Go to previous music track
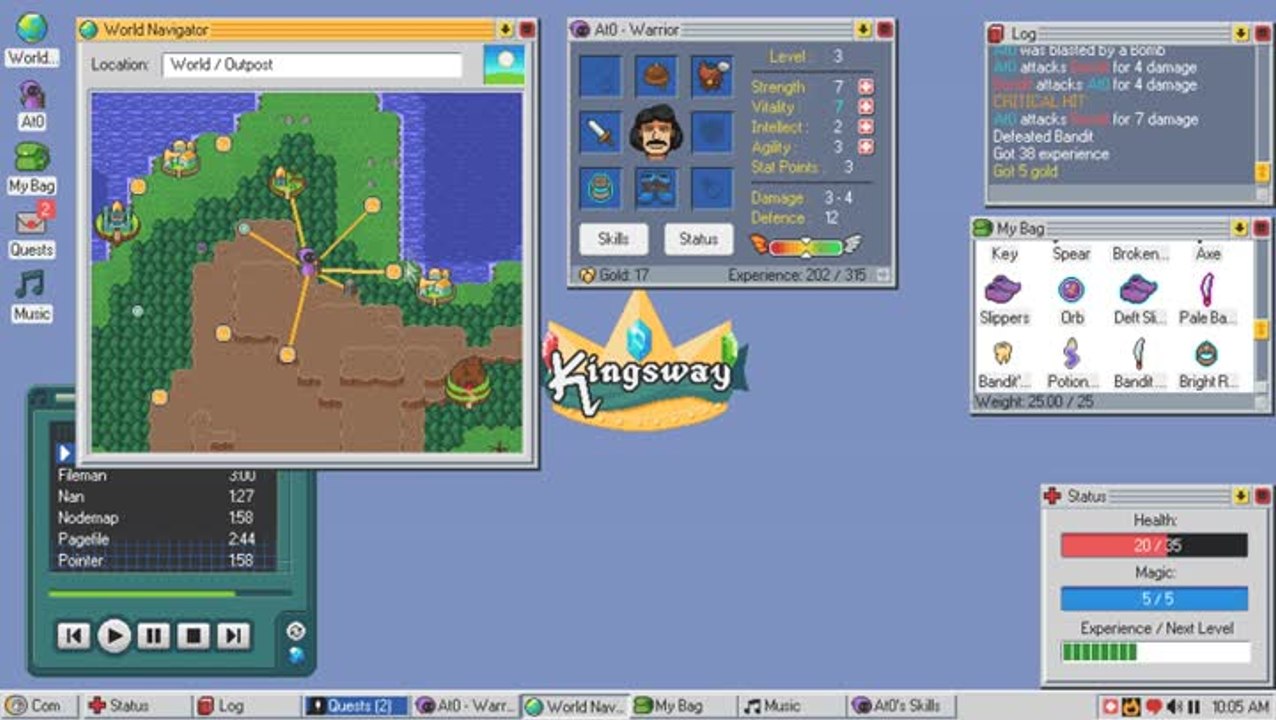Image resolution: width=1276 pixels, height=720 pixels. tap(73, 635)
